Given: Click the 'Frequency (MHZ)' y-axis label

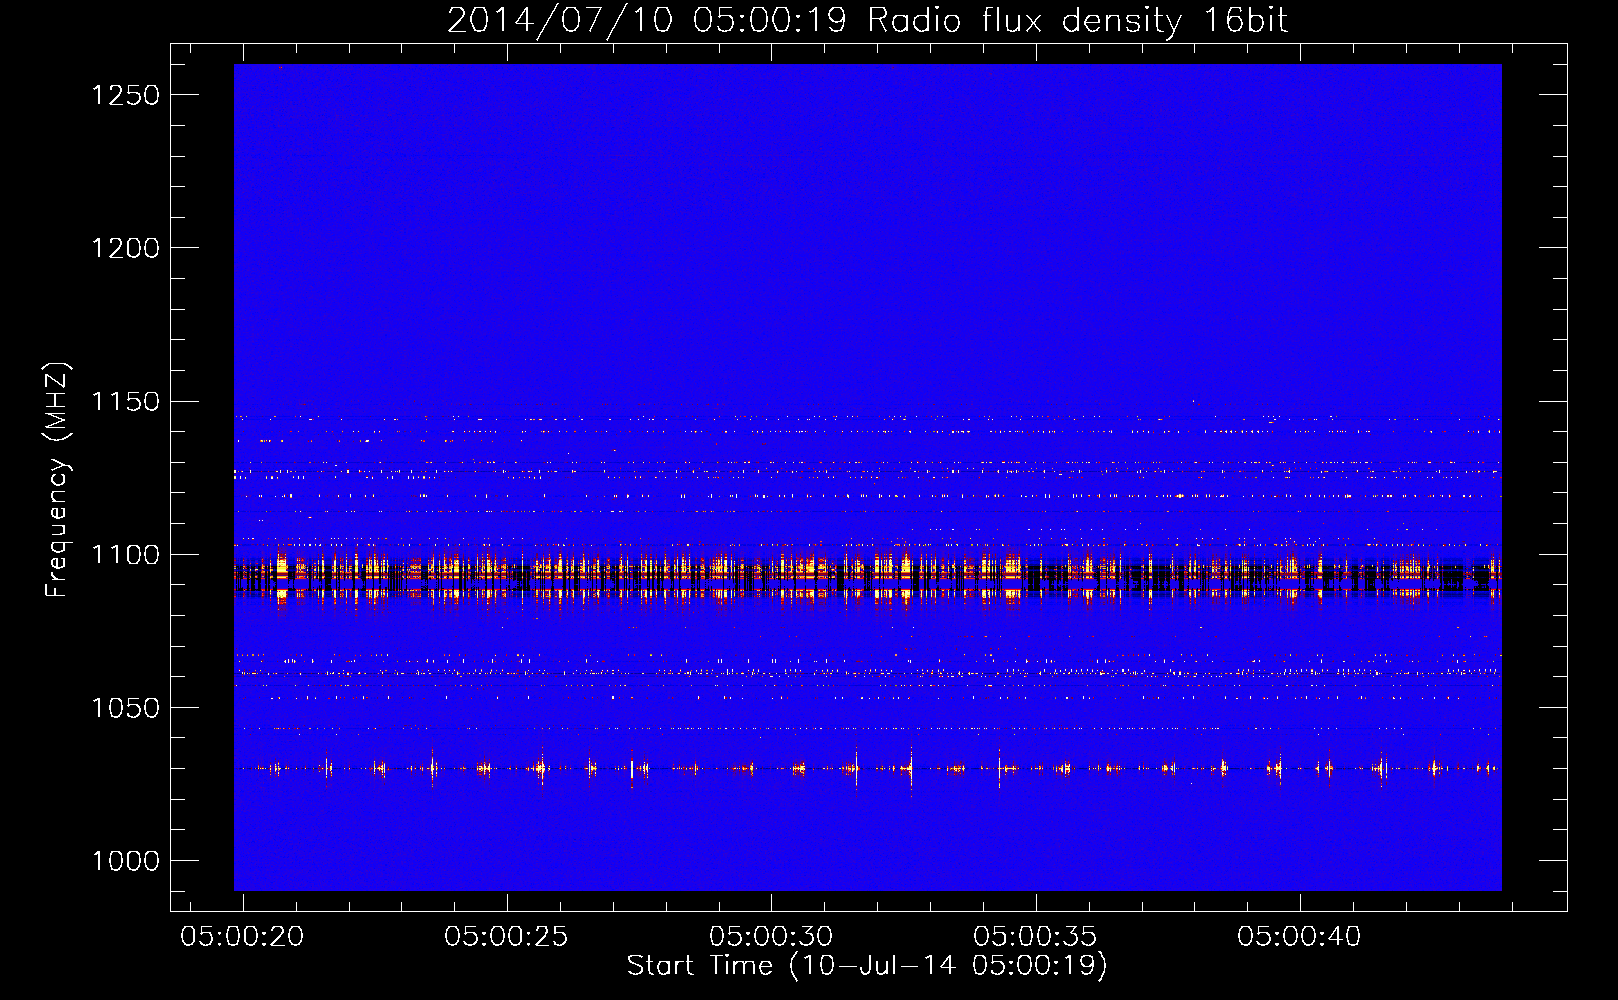Looking at the screenshot, I should (58, 481).
